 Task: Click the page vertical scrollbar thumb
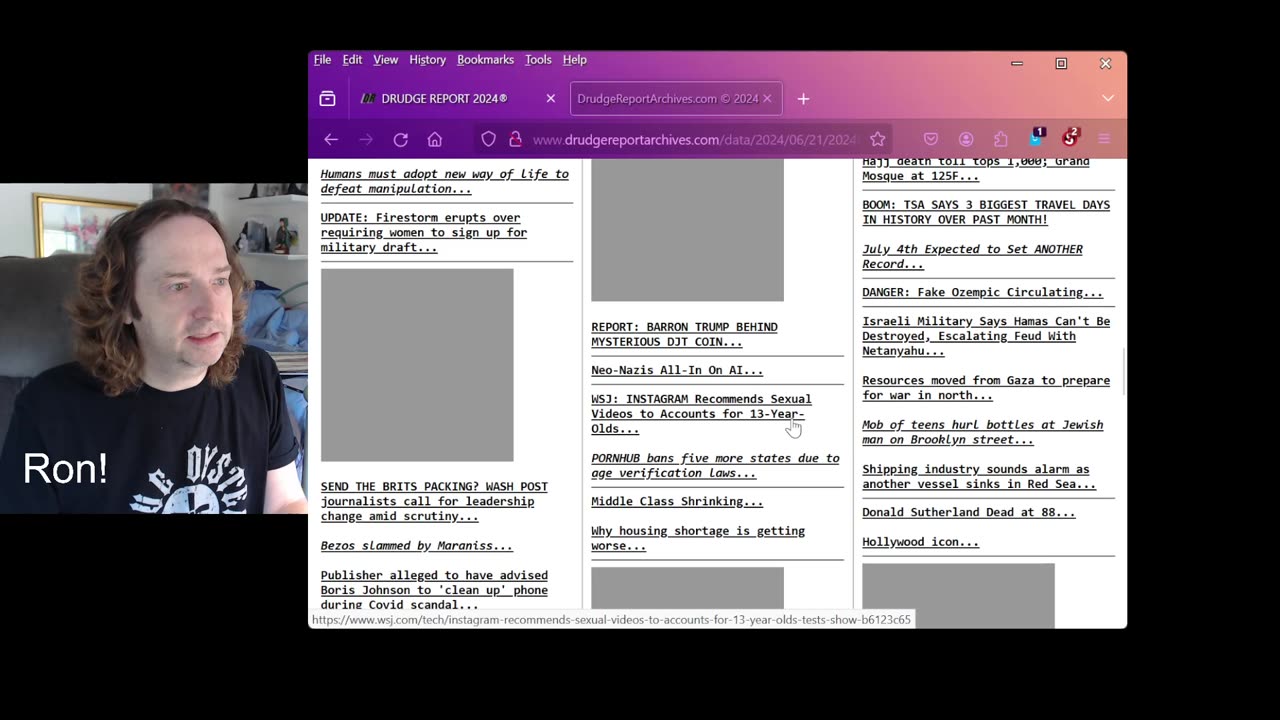point(1124,371)
